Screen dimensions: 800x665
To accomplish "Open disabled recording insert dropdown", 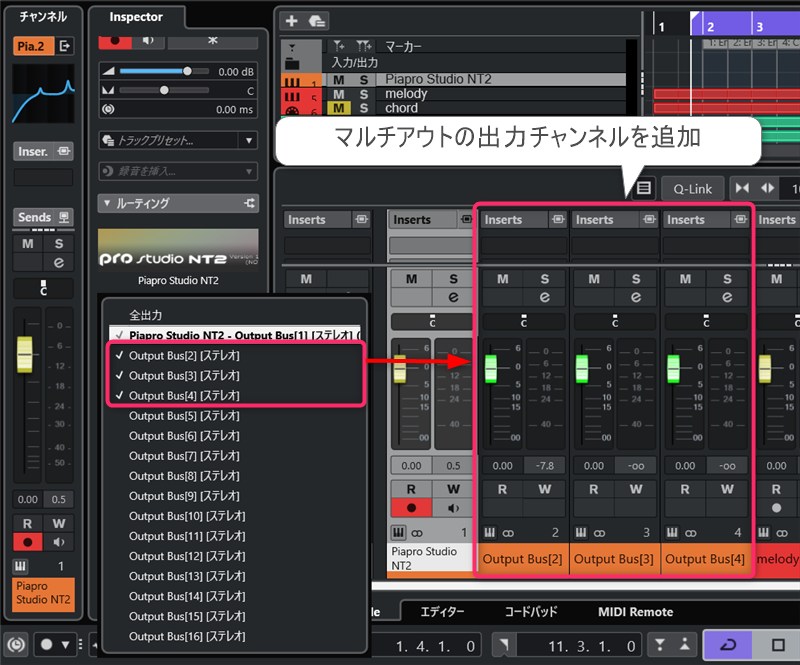I will [248, 171].
